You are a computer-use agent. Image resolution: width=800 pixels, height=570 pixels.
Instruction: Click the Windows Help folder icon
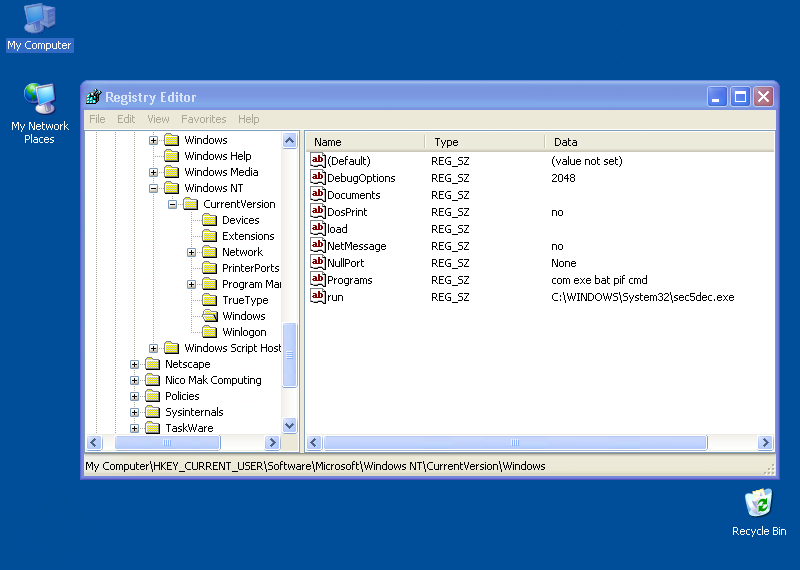[172, 156]
